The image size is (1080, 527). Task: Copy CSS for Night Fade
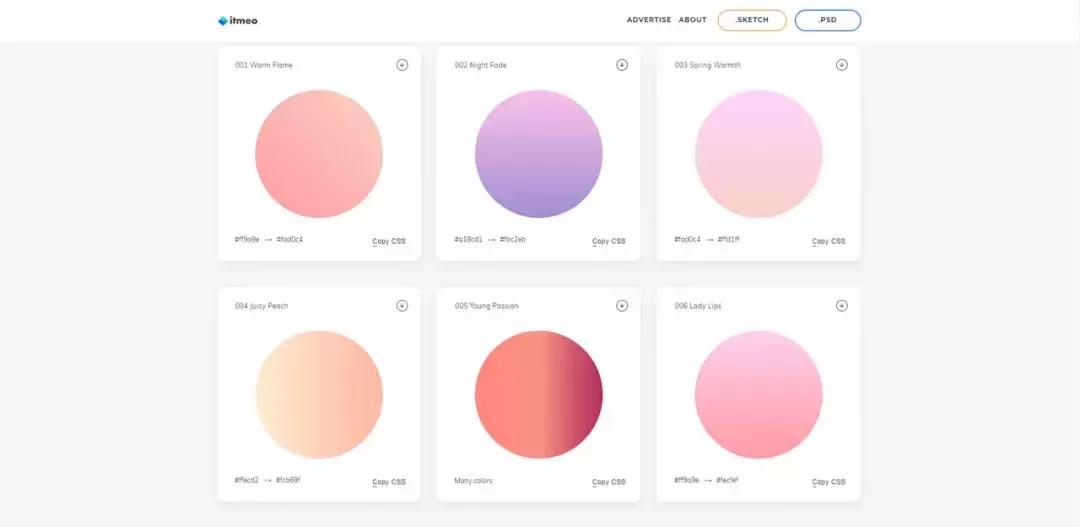coord(609,241)
